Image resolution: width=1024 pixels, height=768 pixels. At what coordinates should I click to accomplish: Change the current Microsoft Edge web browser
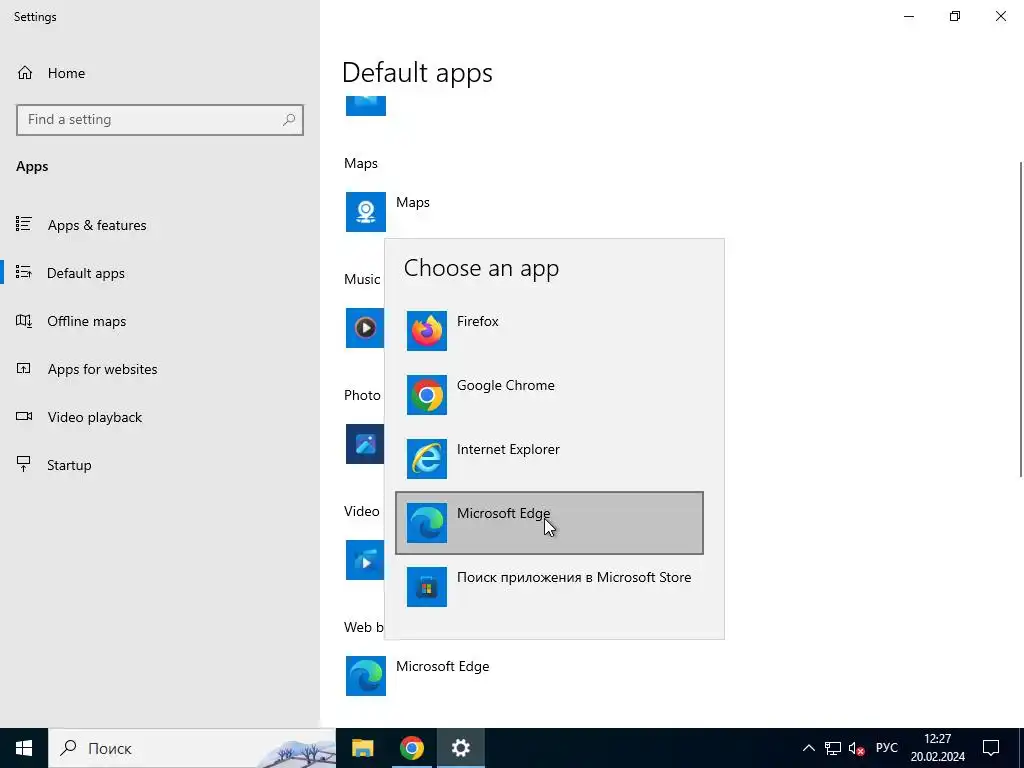[x=418, y=676]
